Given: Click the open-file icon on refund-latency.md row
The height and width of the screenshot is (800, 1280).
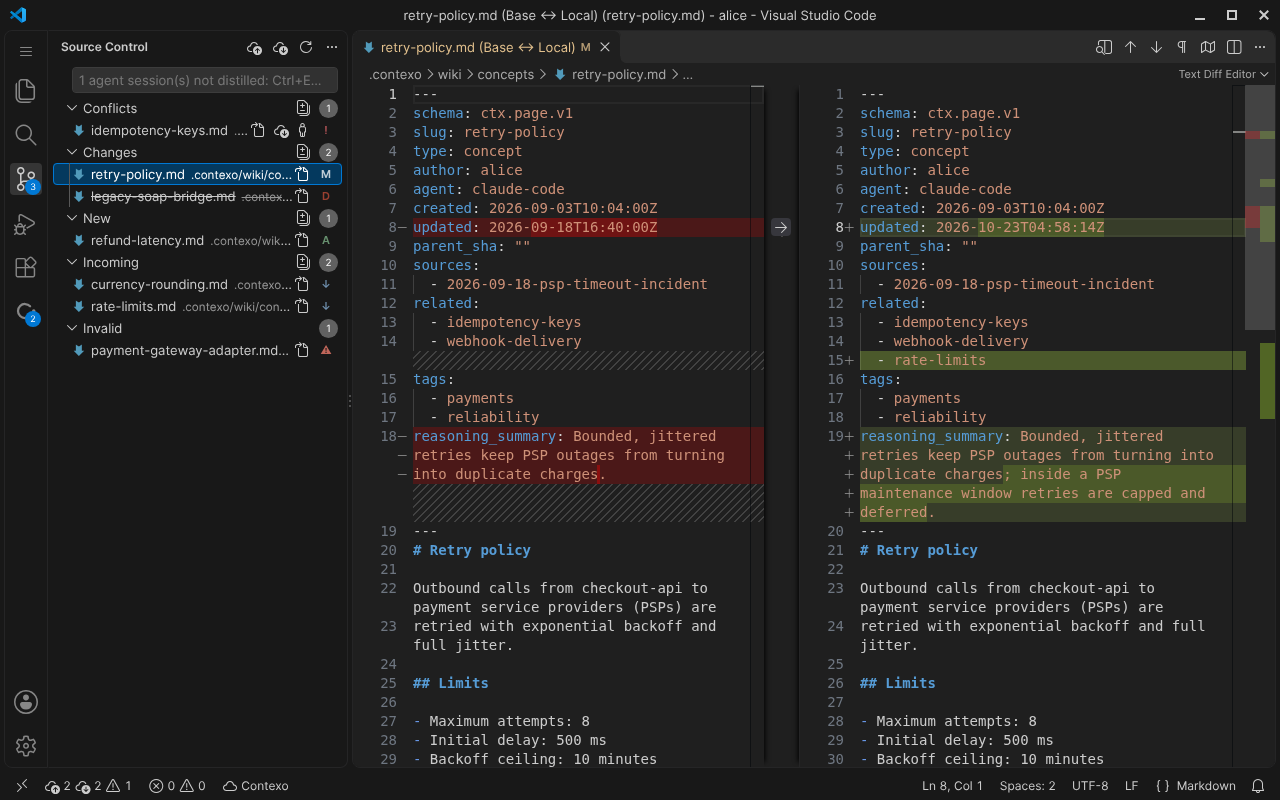Looking at the screenshot, I should [x=302, y=241].
